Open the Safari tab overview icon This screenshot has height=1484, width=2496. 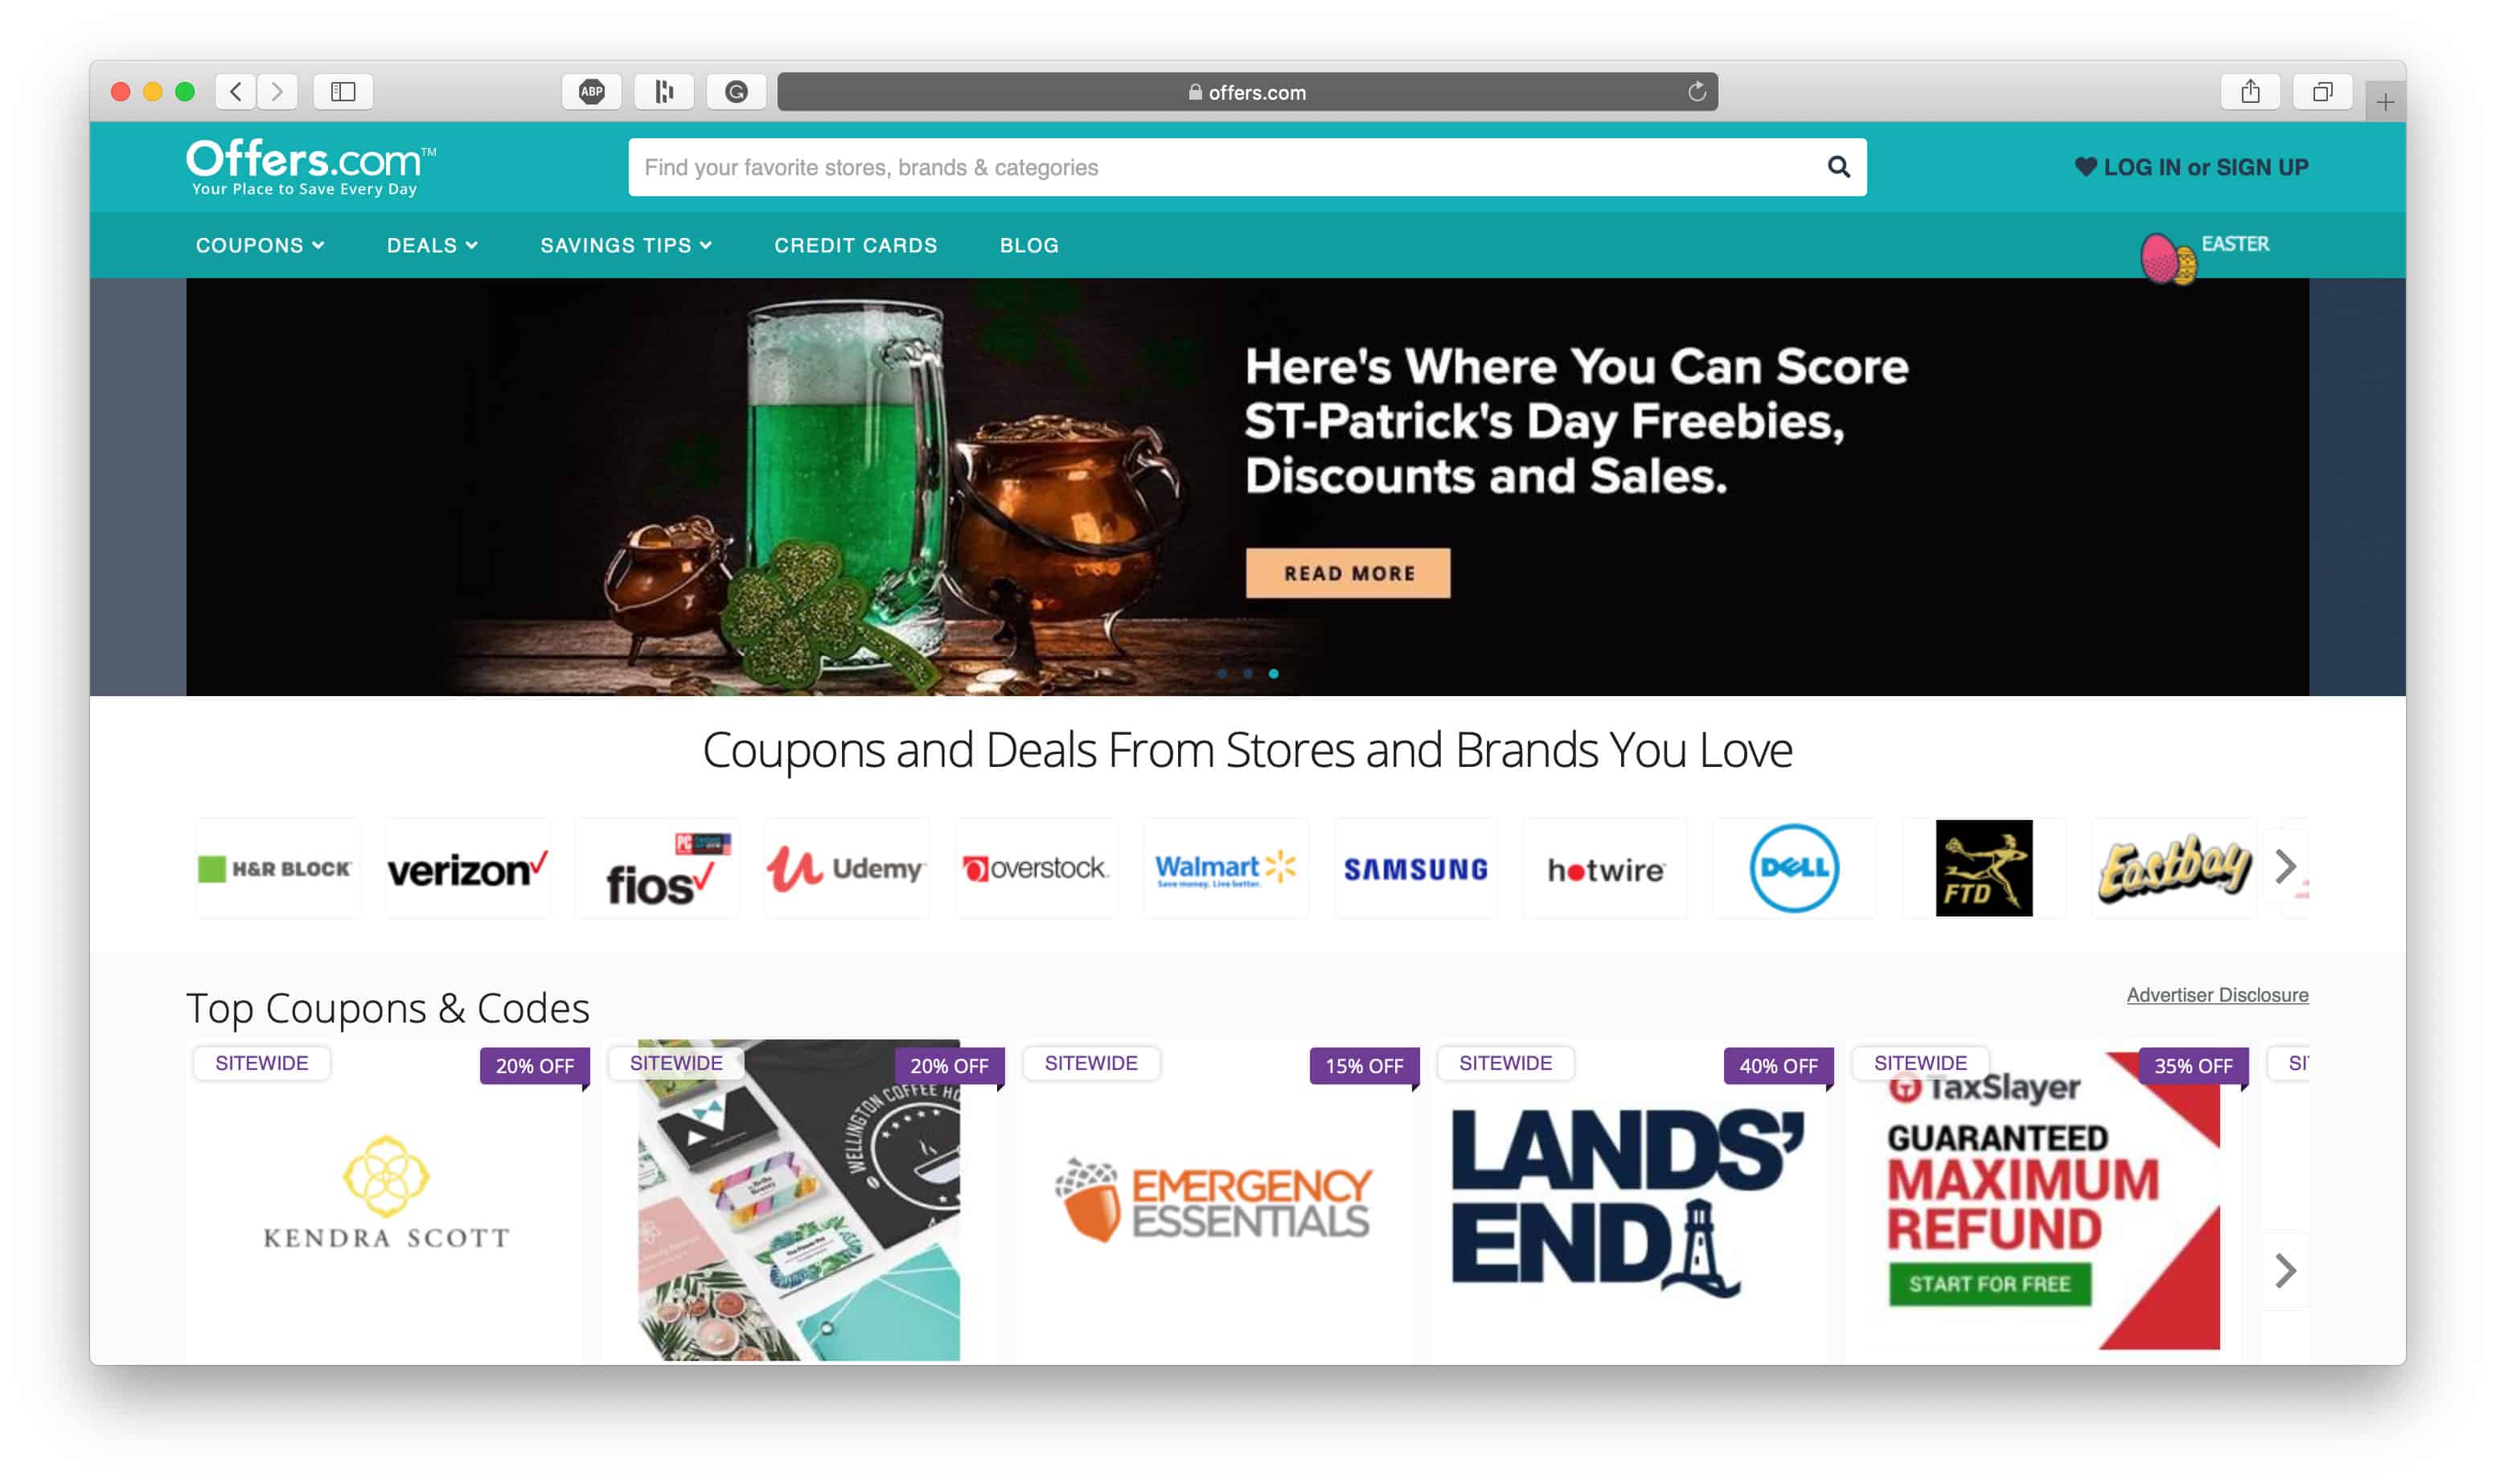(x=2322, y=92)
